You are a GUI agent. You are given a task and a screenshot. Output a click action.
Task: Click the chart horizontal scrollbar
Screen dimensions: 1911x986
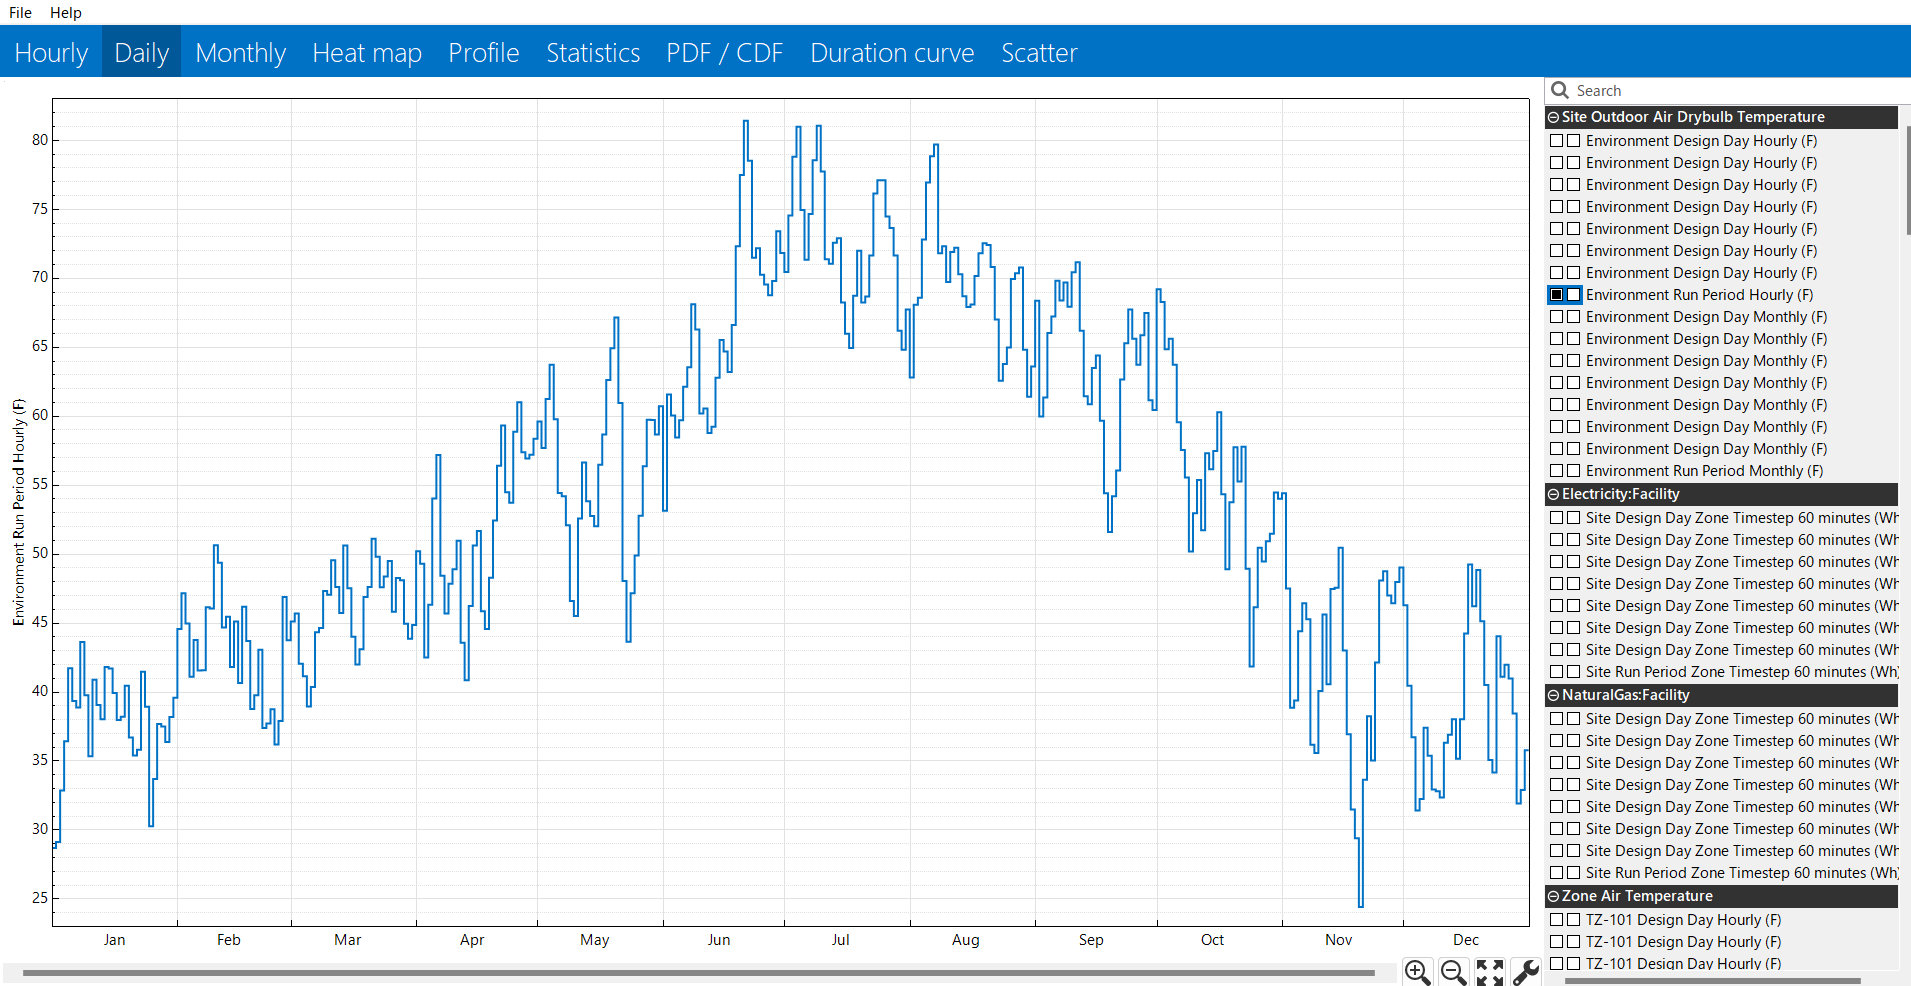click(x=698, y=972)
